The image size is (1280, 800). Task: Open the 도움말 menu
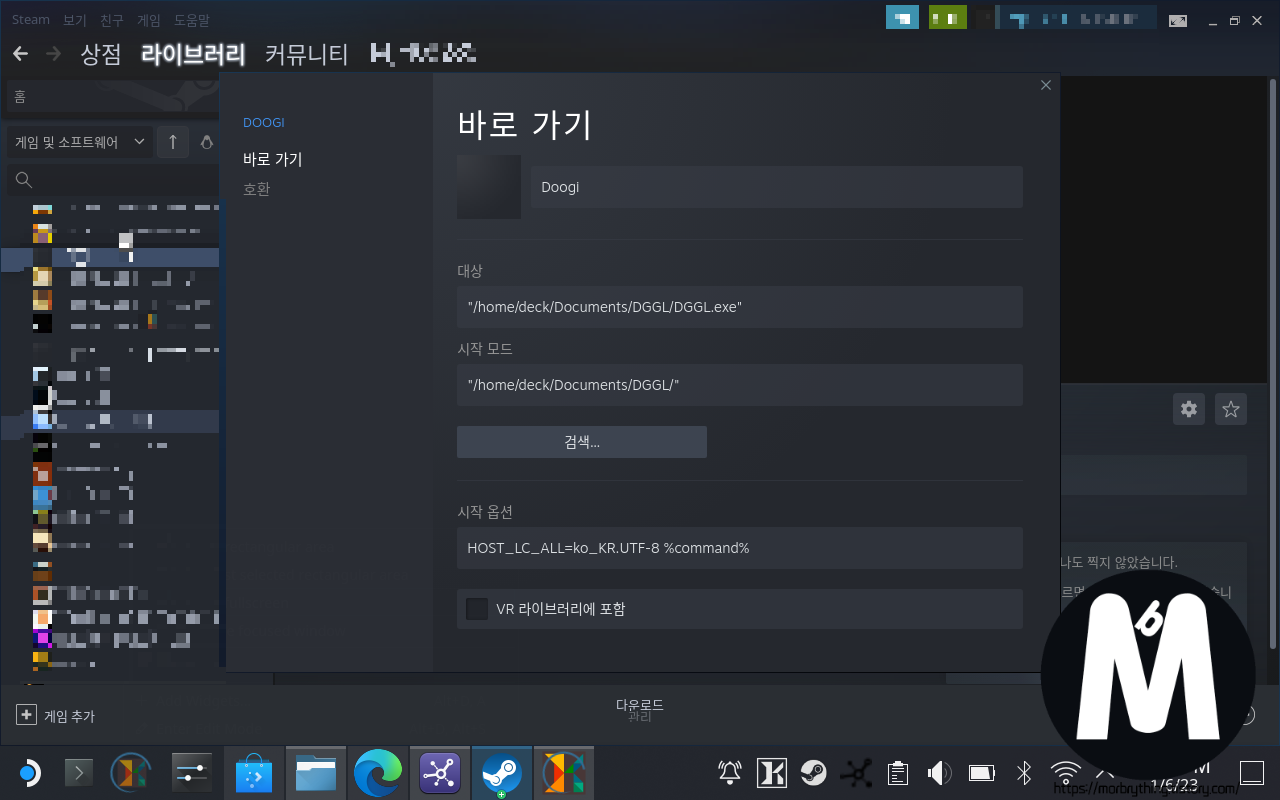click(x=192, y=20)
